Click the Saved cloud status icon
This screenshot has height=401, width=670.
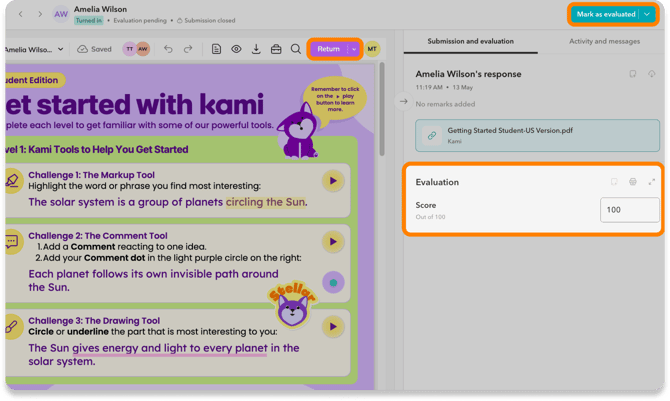tap(82, 49)
